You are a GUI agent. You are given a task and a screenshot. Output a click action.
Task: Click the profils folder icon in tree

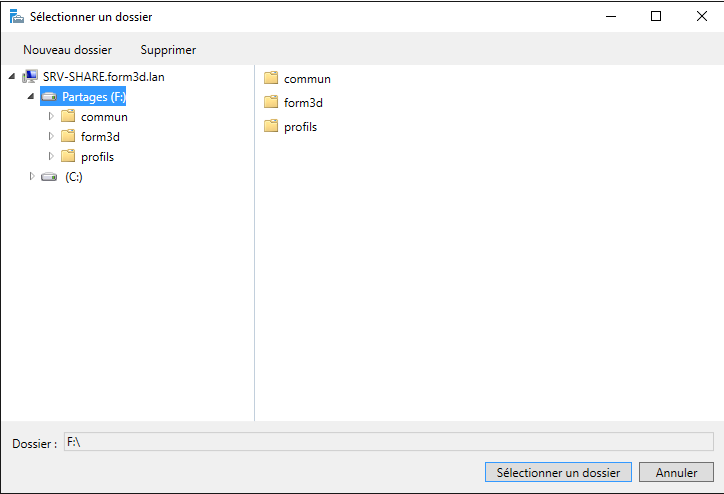pyautogui.click(x=68, y=156)
